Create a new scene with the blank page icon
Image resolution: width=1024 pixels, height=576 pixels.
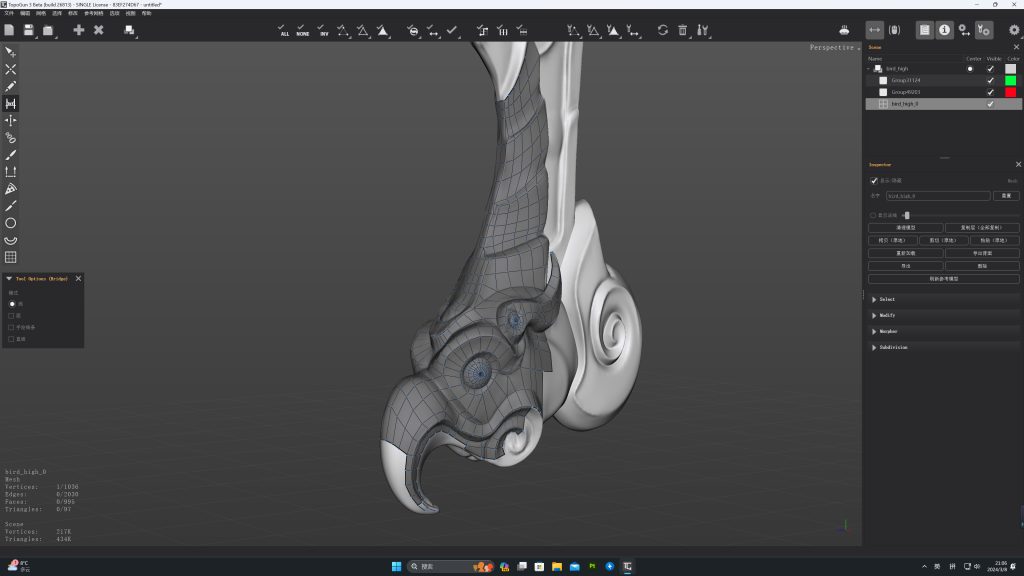(9, 30)
